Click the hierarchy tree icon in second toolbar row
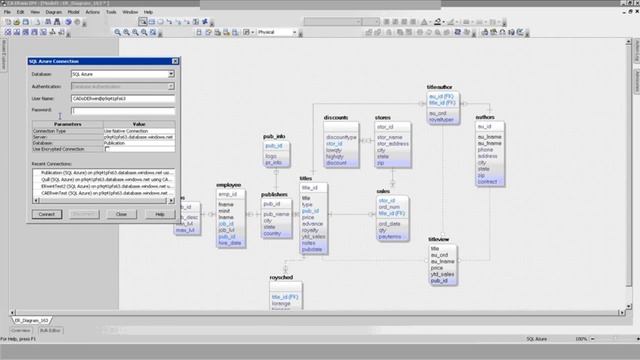Screen dimensions: 640x360 coord(52,32)
